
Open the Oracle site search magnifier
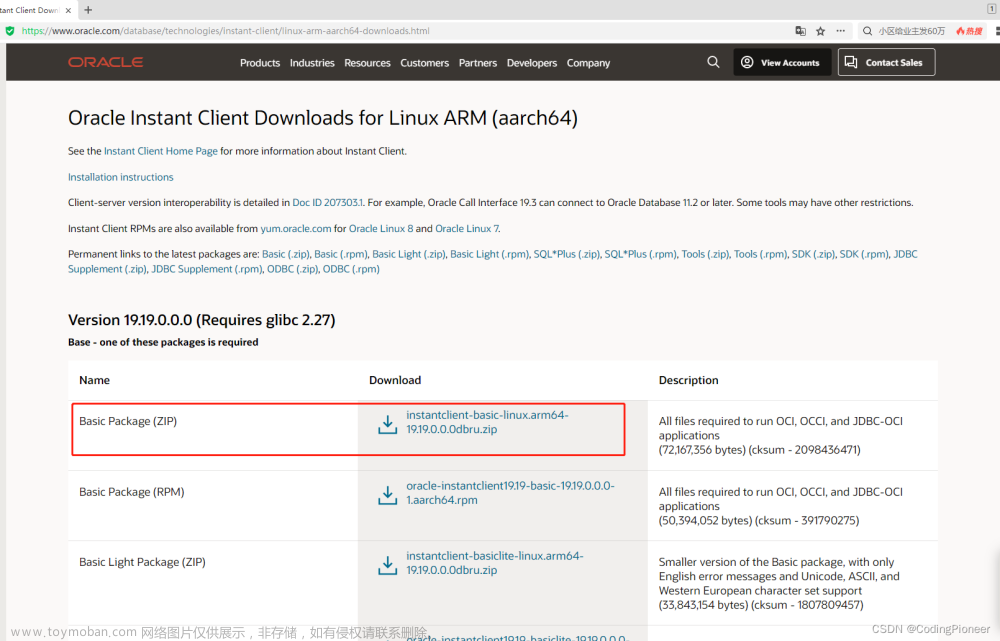(713, 62)
